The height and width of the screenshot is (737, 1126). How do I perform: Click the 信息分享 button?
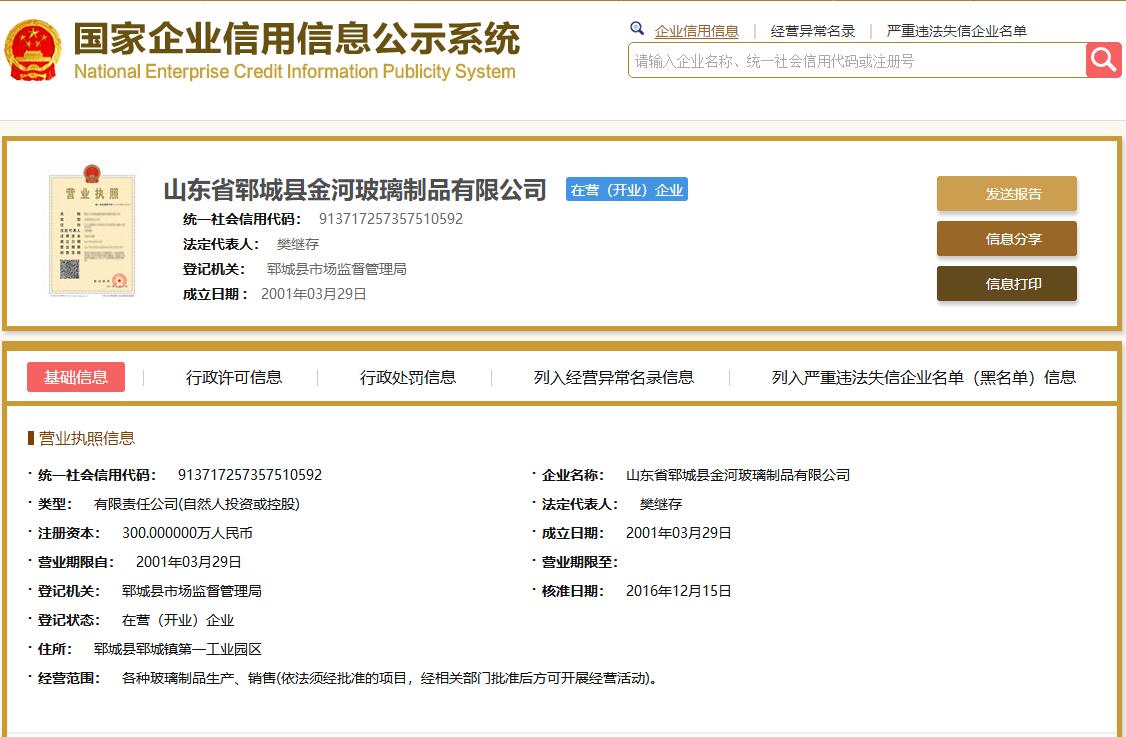coord(1006,238)
